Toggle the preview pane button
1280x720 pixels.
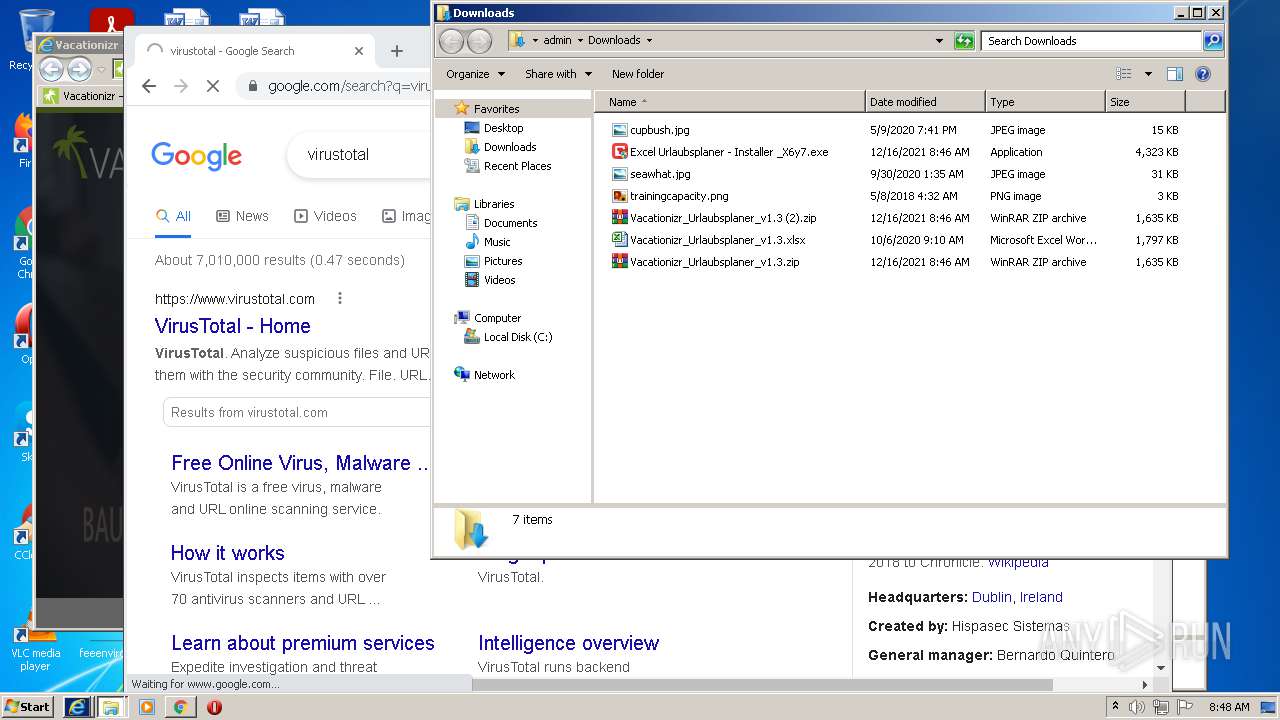click(x=1175, y=74)
